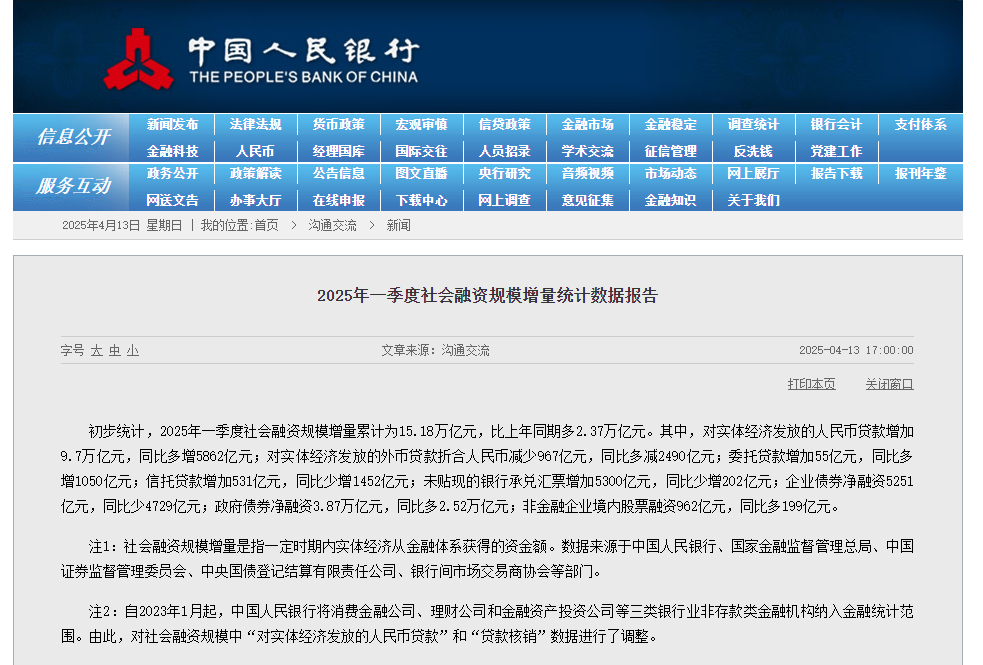Screen dimensions: 983x665
Task: Select 关于我们 in the navigation
Action: click(753, 200)
